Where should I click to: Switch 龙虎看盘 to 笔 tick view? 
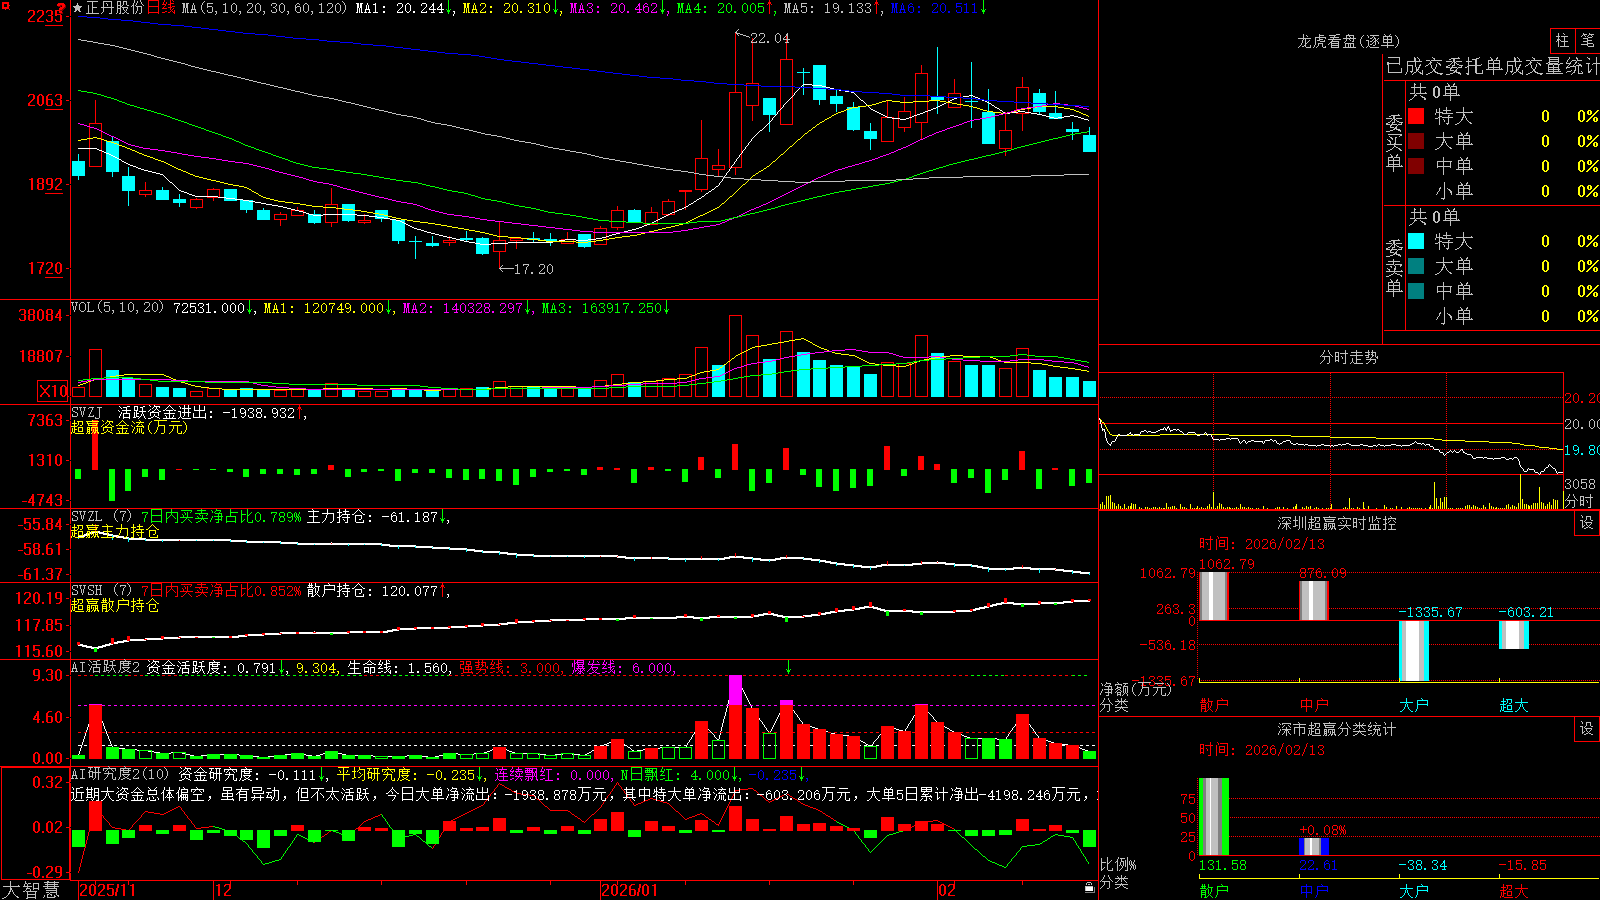[1588, 40]
